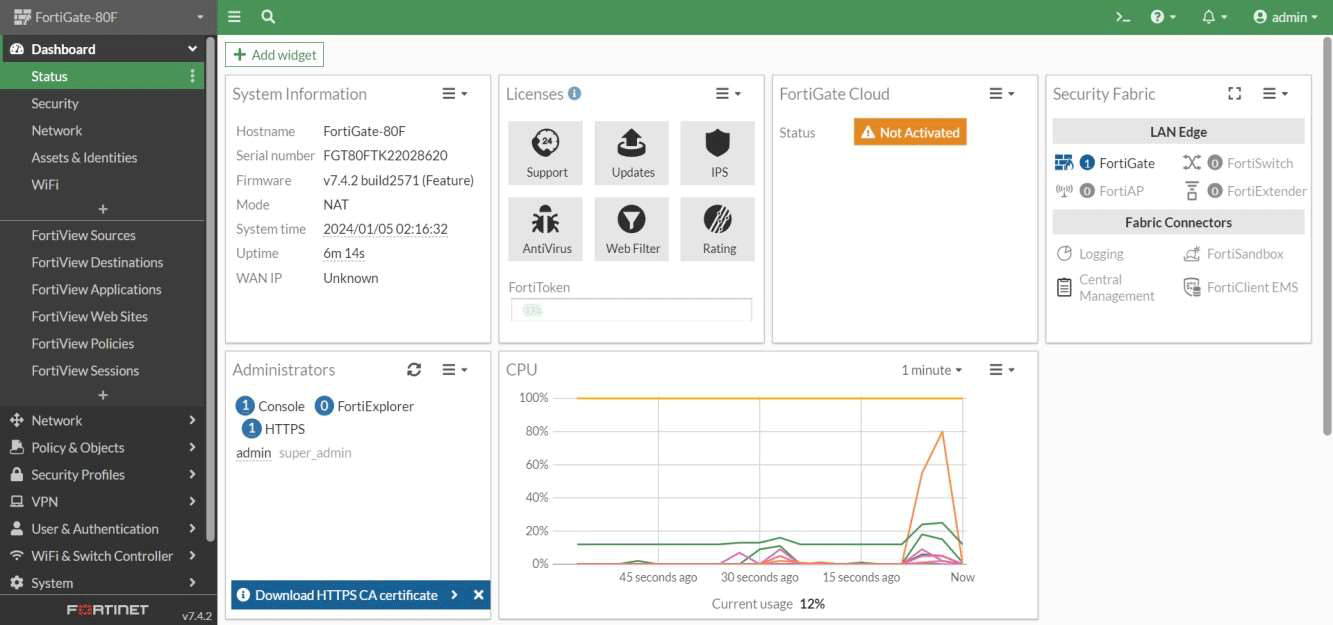
Task: Open FortiView Destinations
Action: point(97,262)
